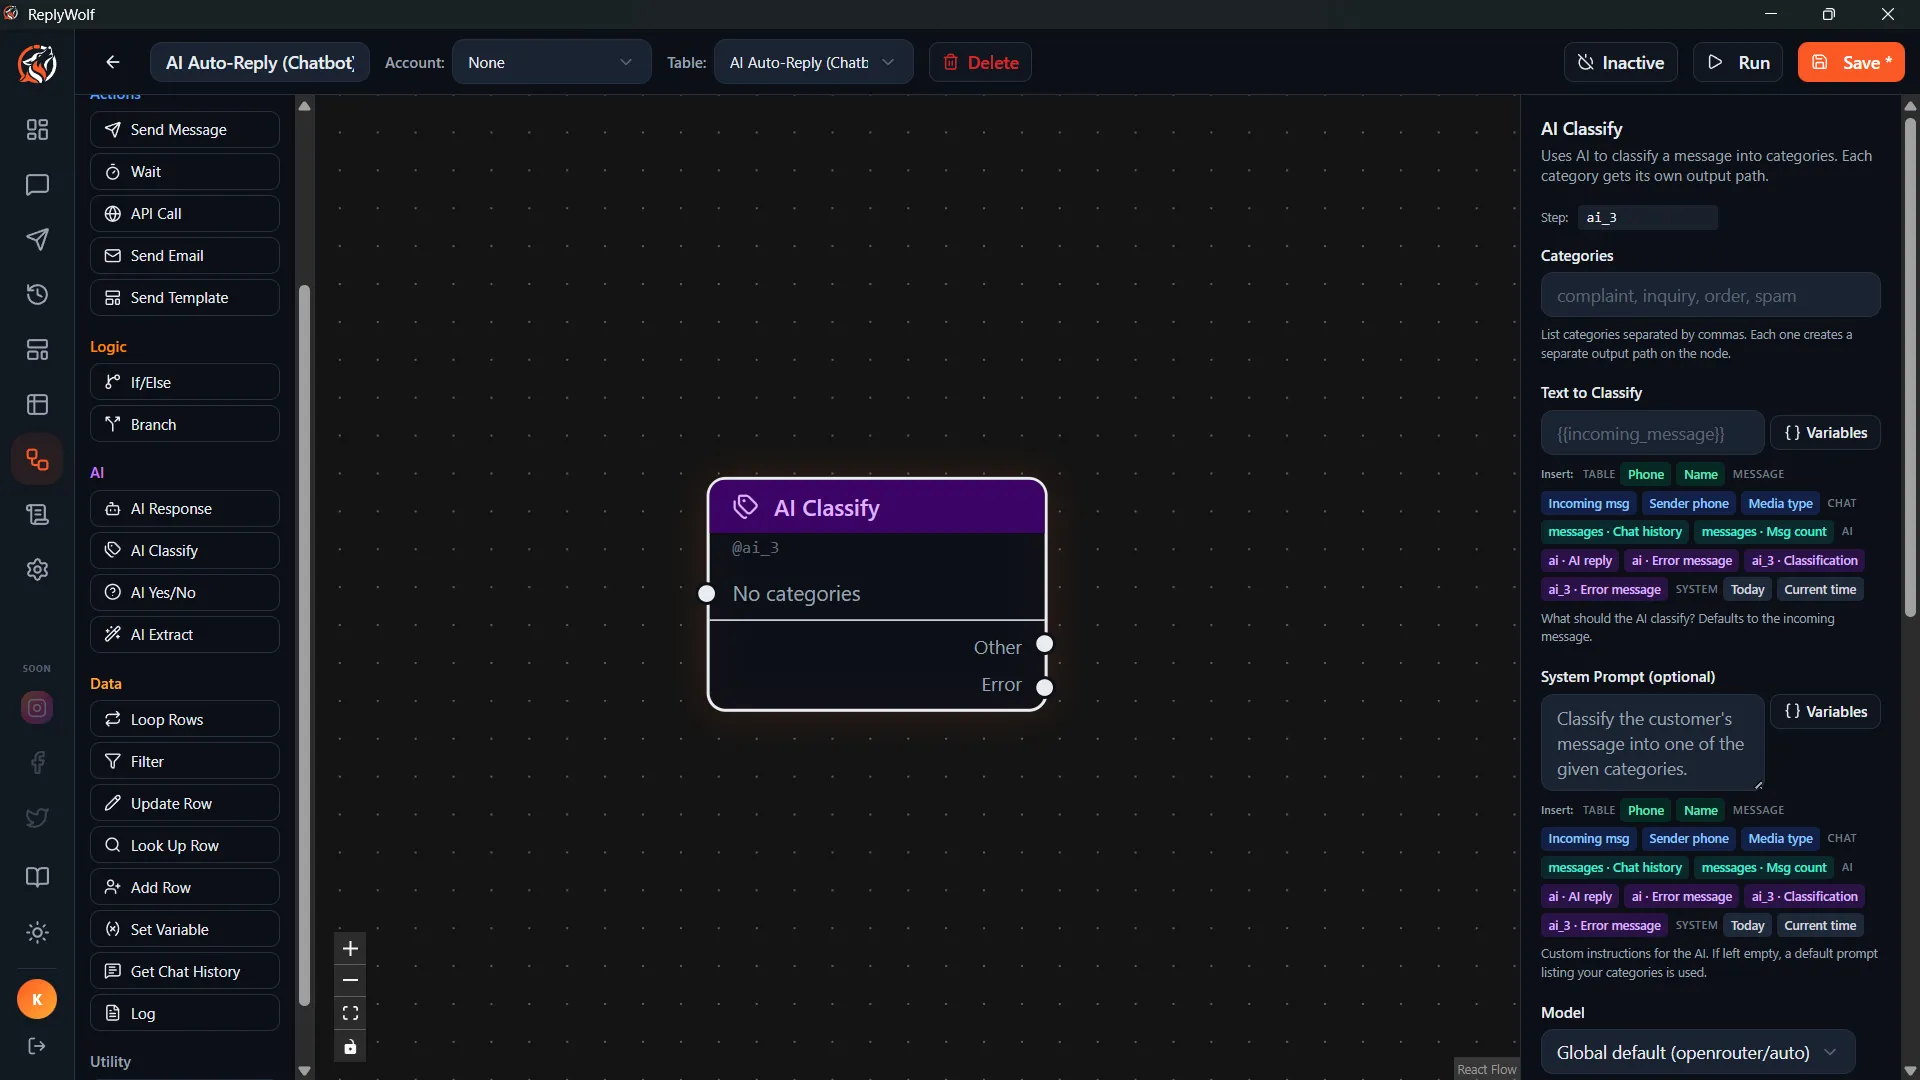Add the Get Chat History node
The width and height of the screenshot is (1920, 1080).
click(x=184, y=972)
